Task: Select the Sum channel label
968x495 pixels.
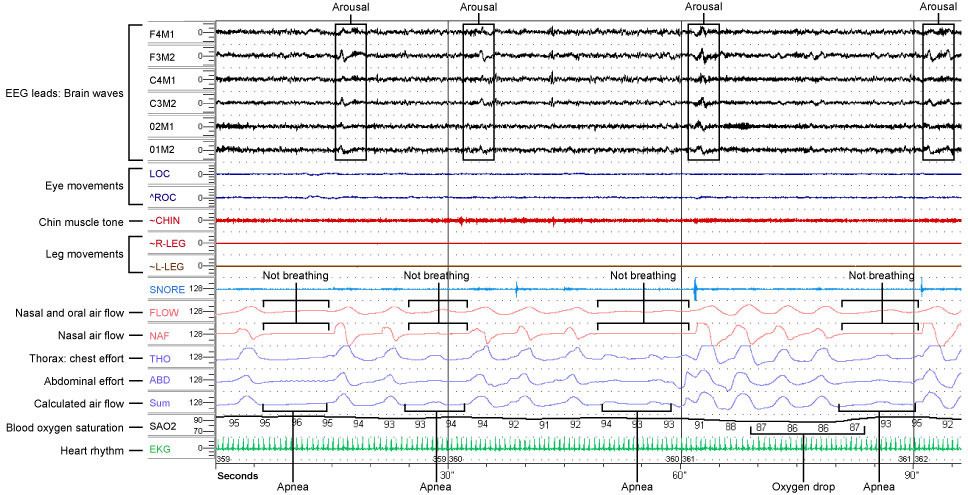Action: (x=158, y=404)
